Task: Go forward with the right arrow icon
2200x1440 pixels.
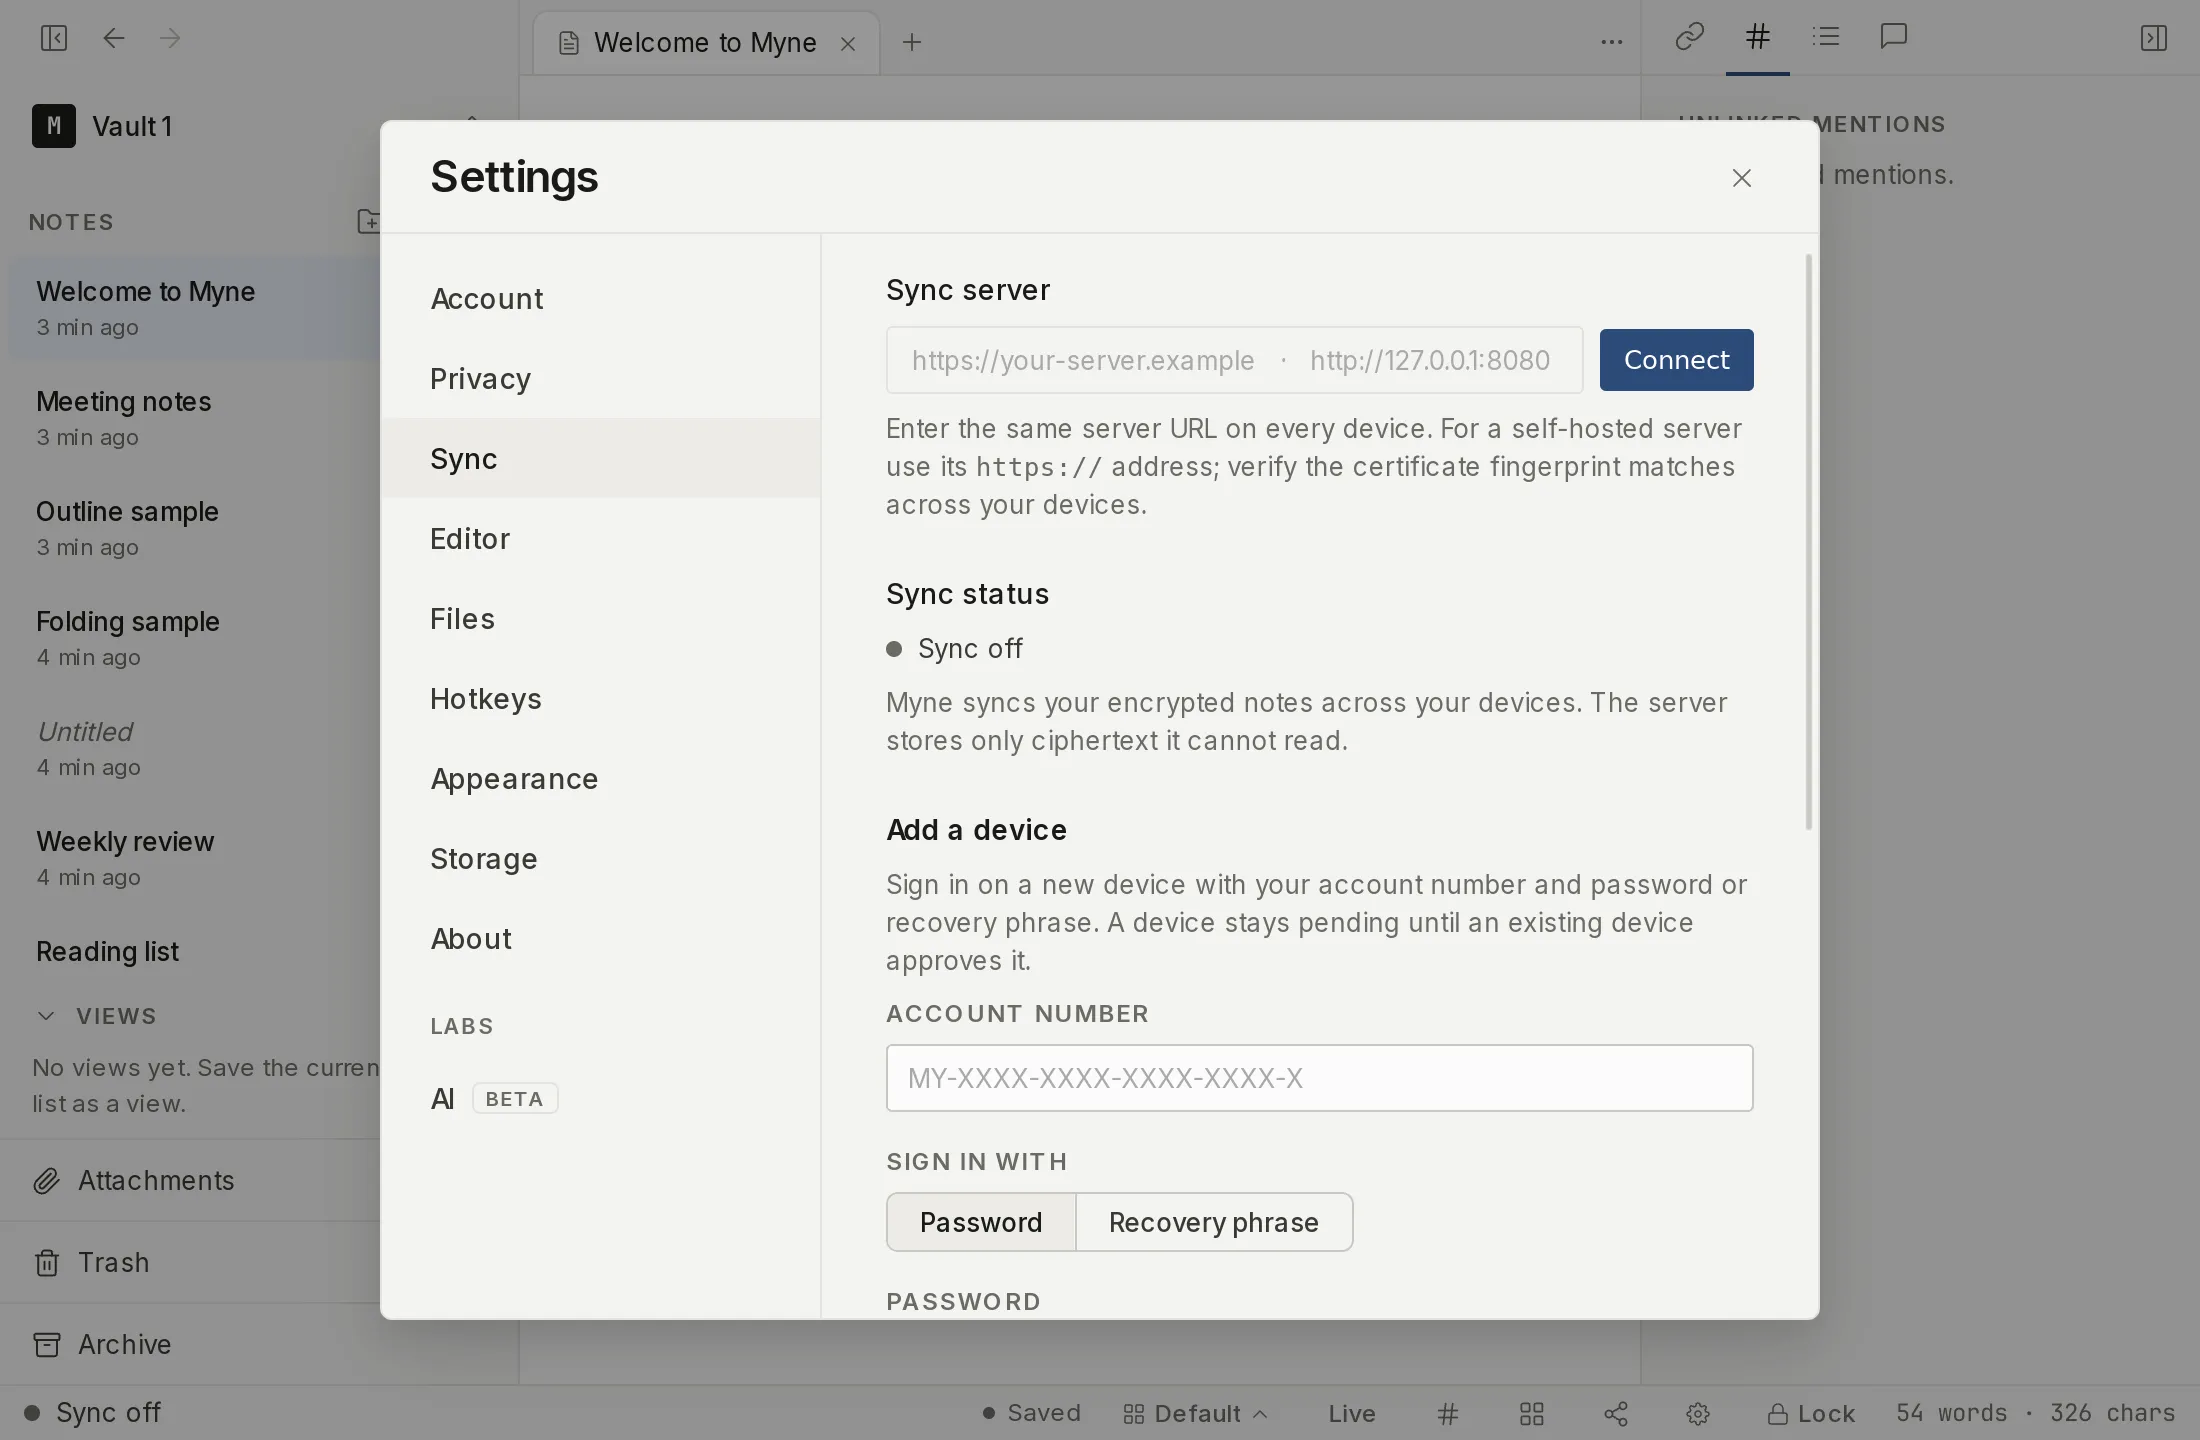Action: (x=170, y=38)
